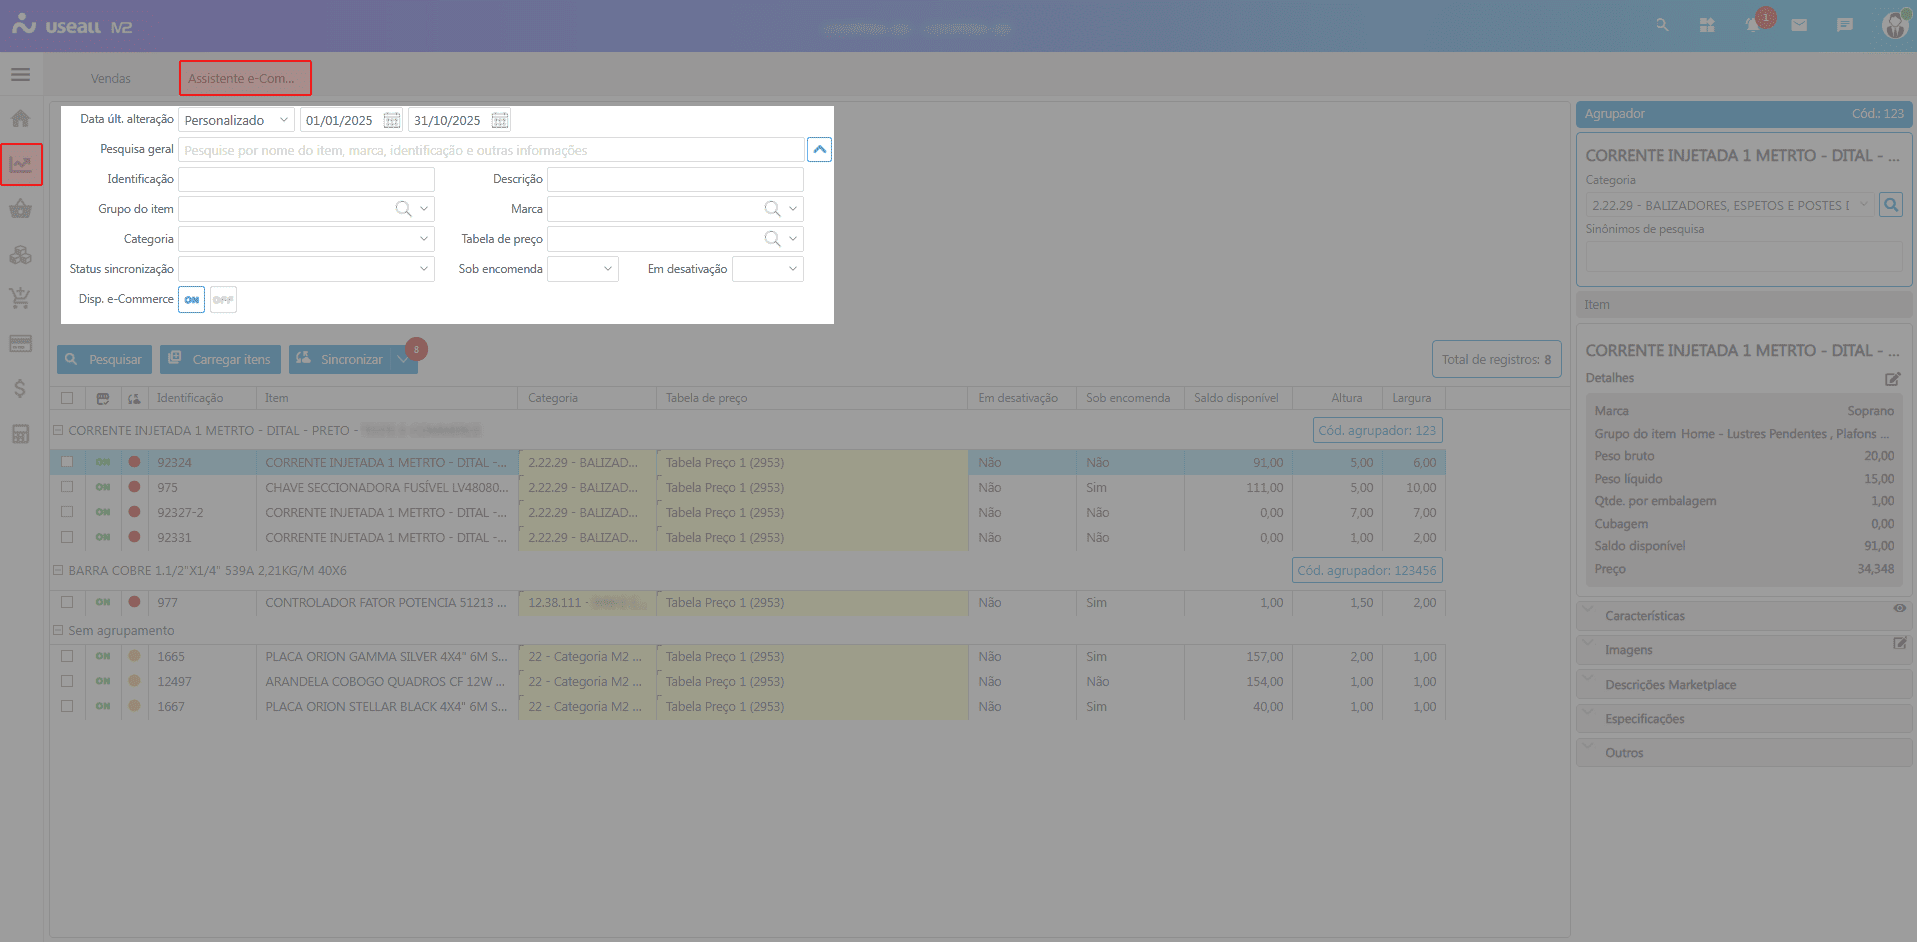
Task: Open the Personalizado date range dropdown
Action: [x=236, y=121]
